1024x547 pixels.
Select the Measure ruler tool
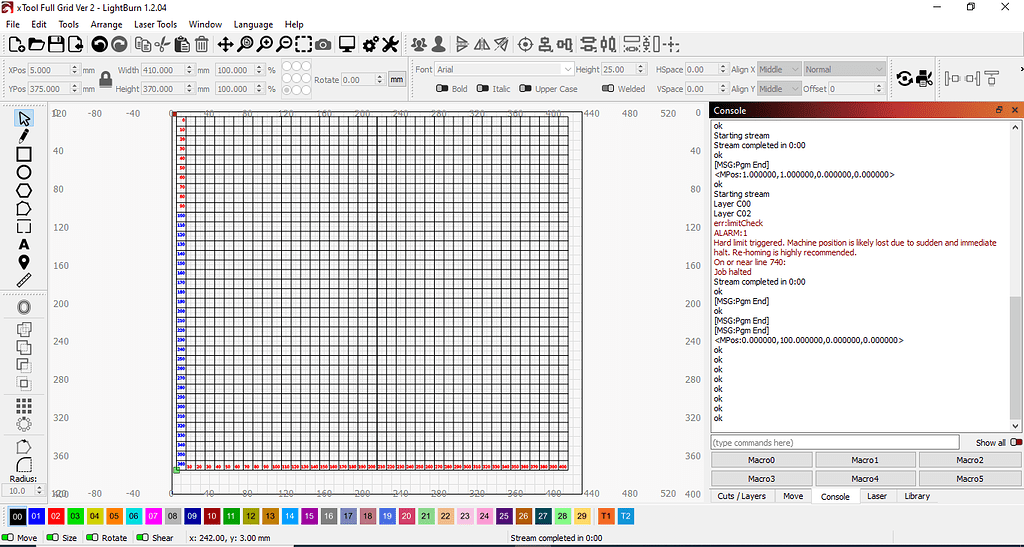(24, 280)
